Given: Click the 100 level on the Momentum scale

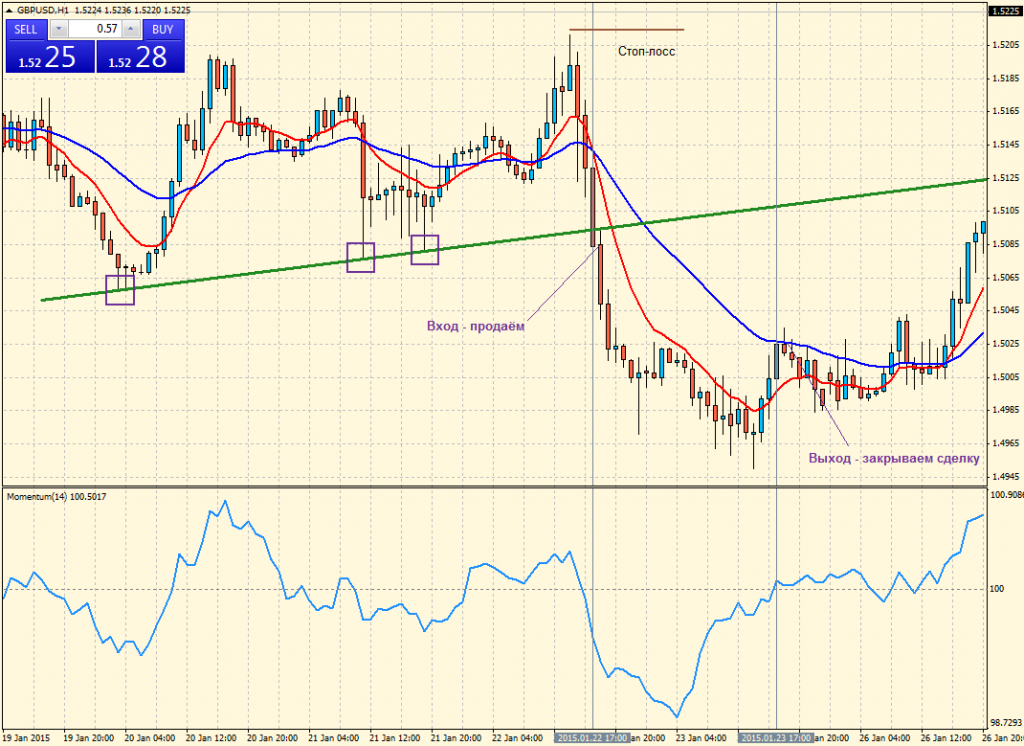Looking at the screenshot, I should coord(998,588).
